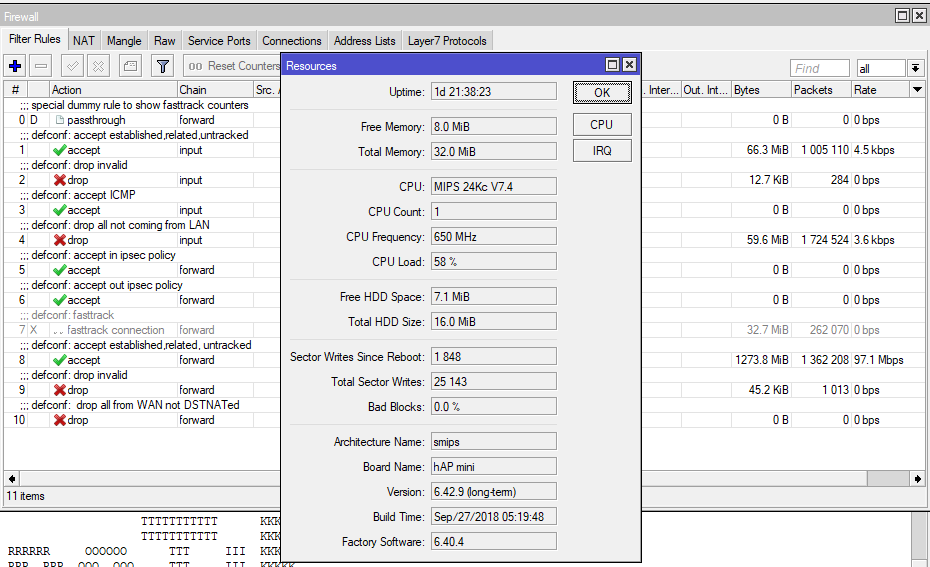Close the Firewall window

tap(919, 15)
